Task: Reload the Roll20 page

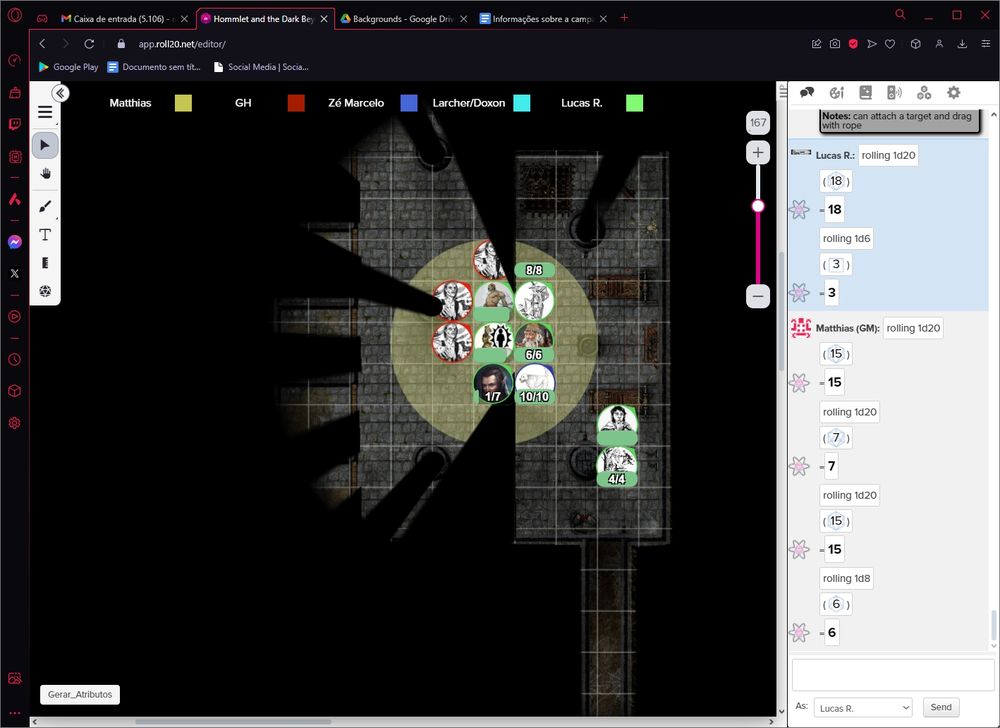Action: coord(89,43)
